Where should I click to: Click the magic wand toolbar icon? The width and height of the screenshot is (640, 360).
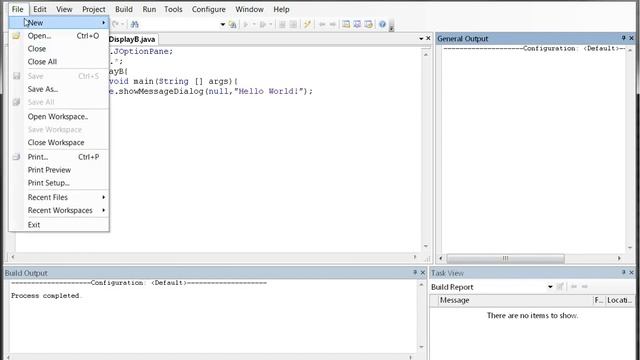click(x=307, y=24)
